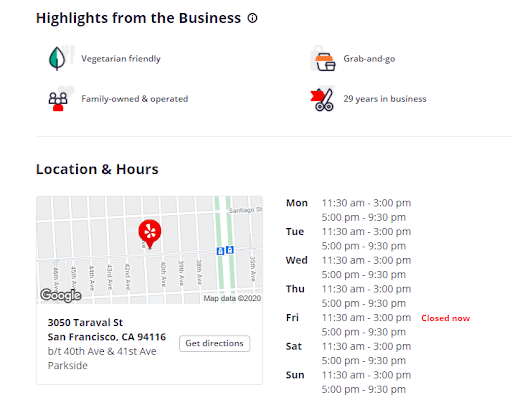
Task: Click the Grab-and-go bag icon
Action: pyautogui.click(x=323, y=59)
